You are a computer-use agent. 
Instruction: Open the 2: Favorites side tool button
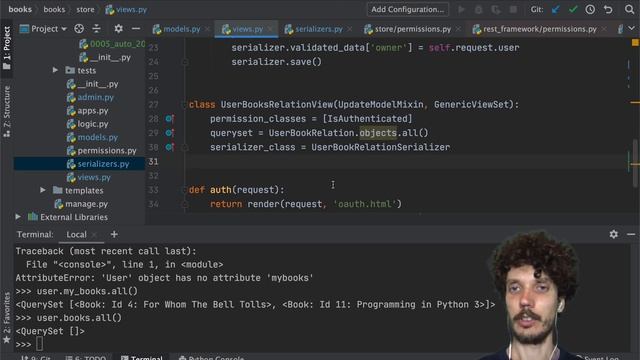coord(7,318)
